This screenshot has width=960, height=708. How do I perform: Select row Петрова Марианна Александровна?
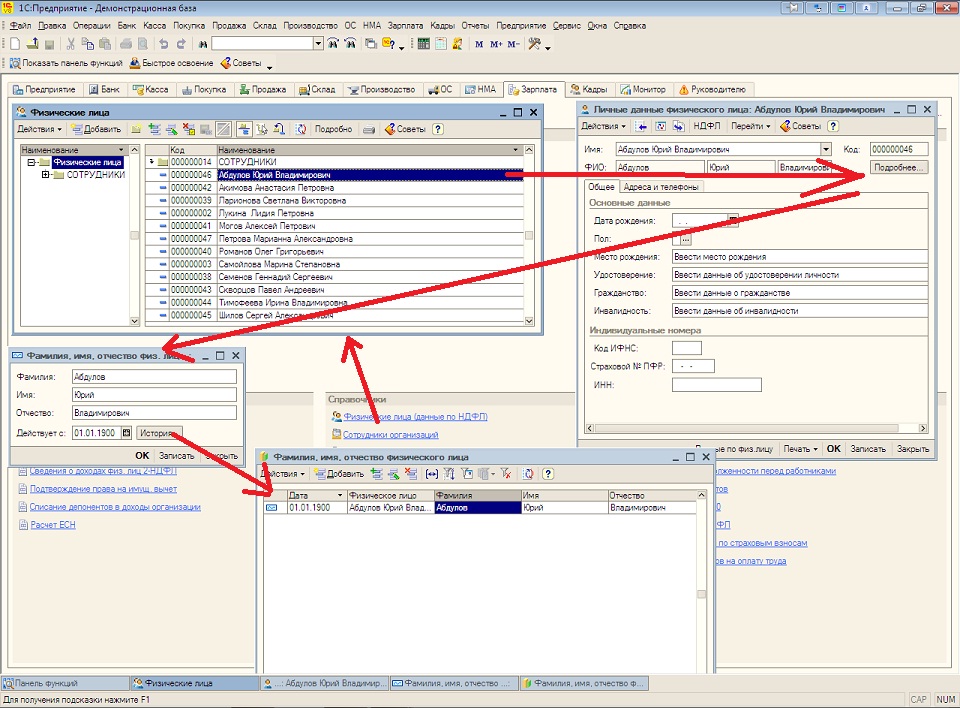(334, 239)
